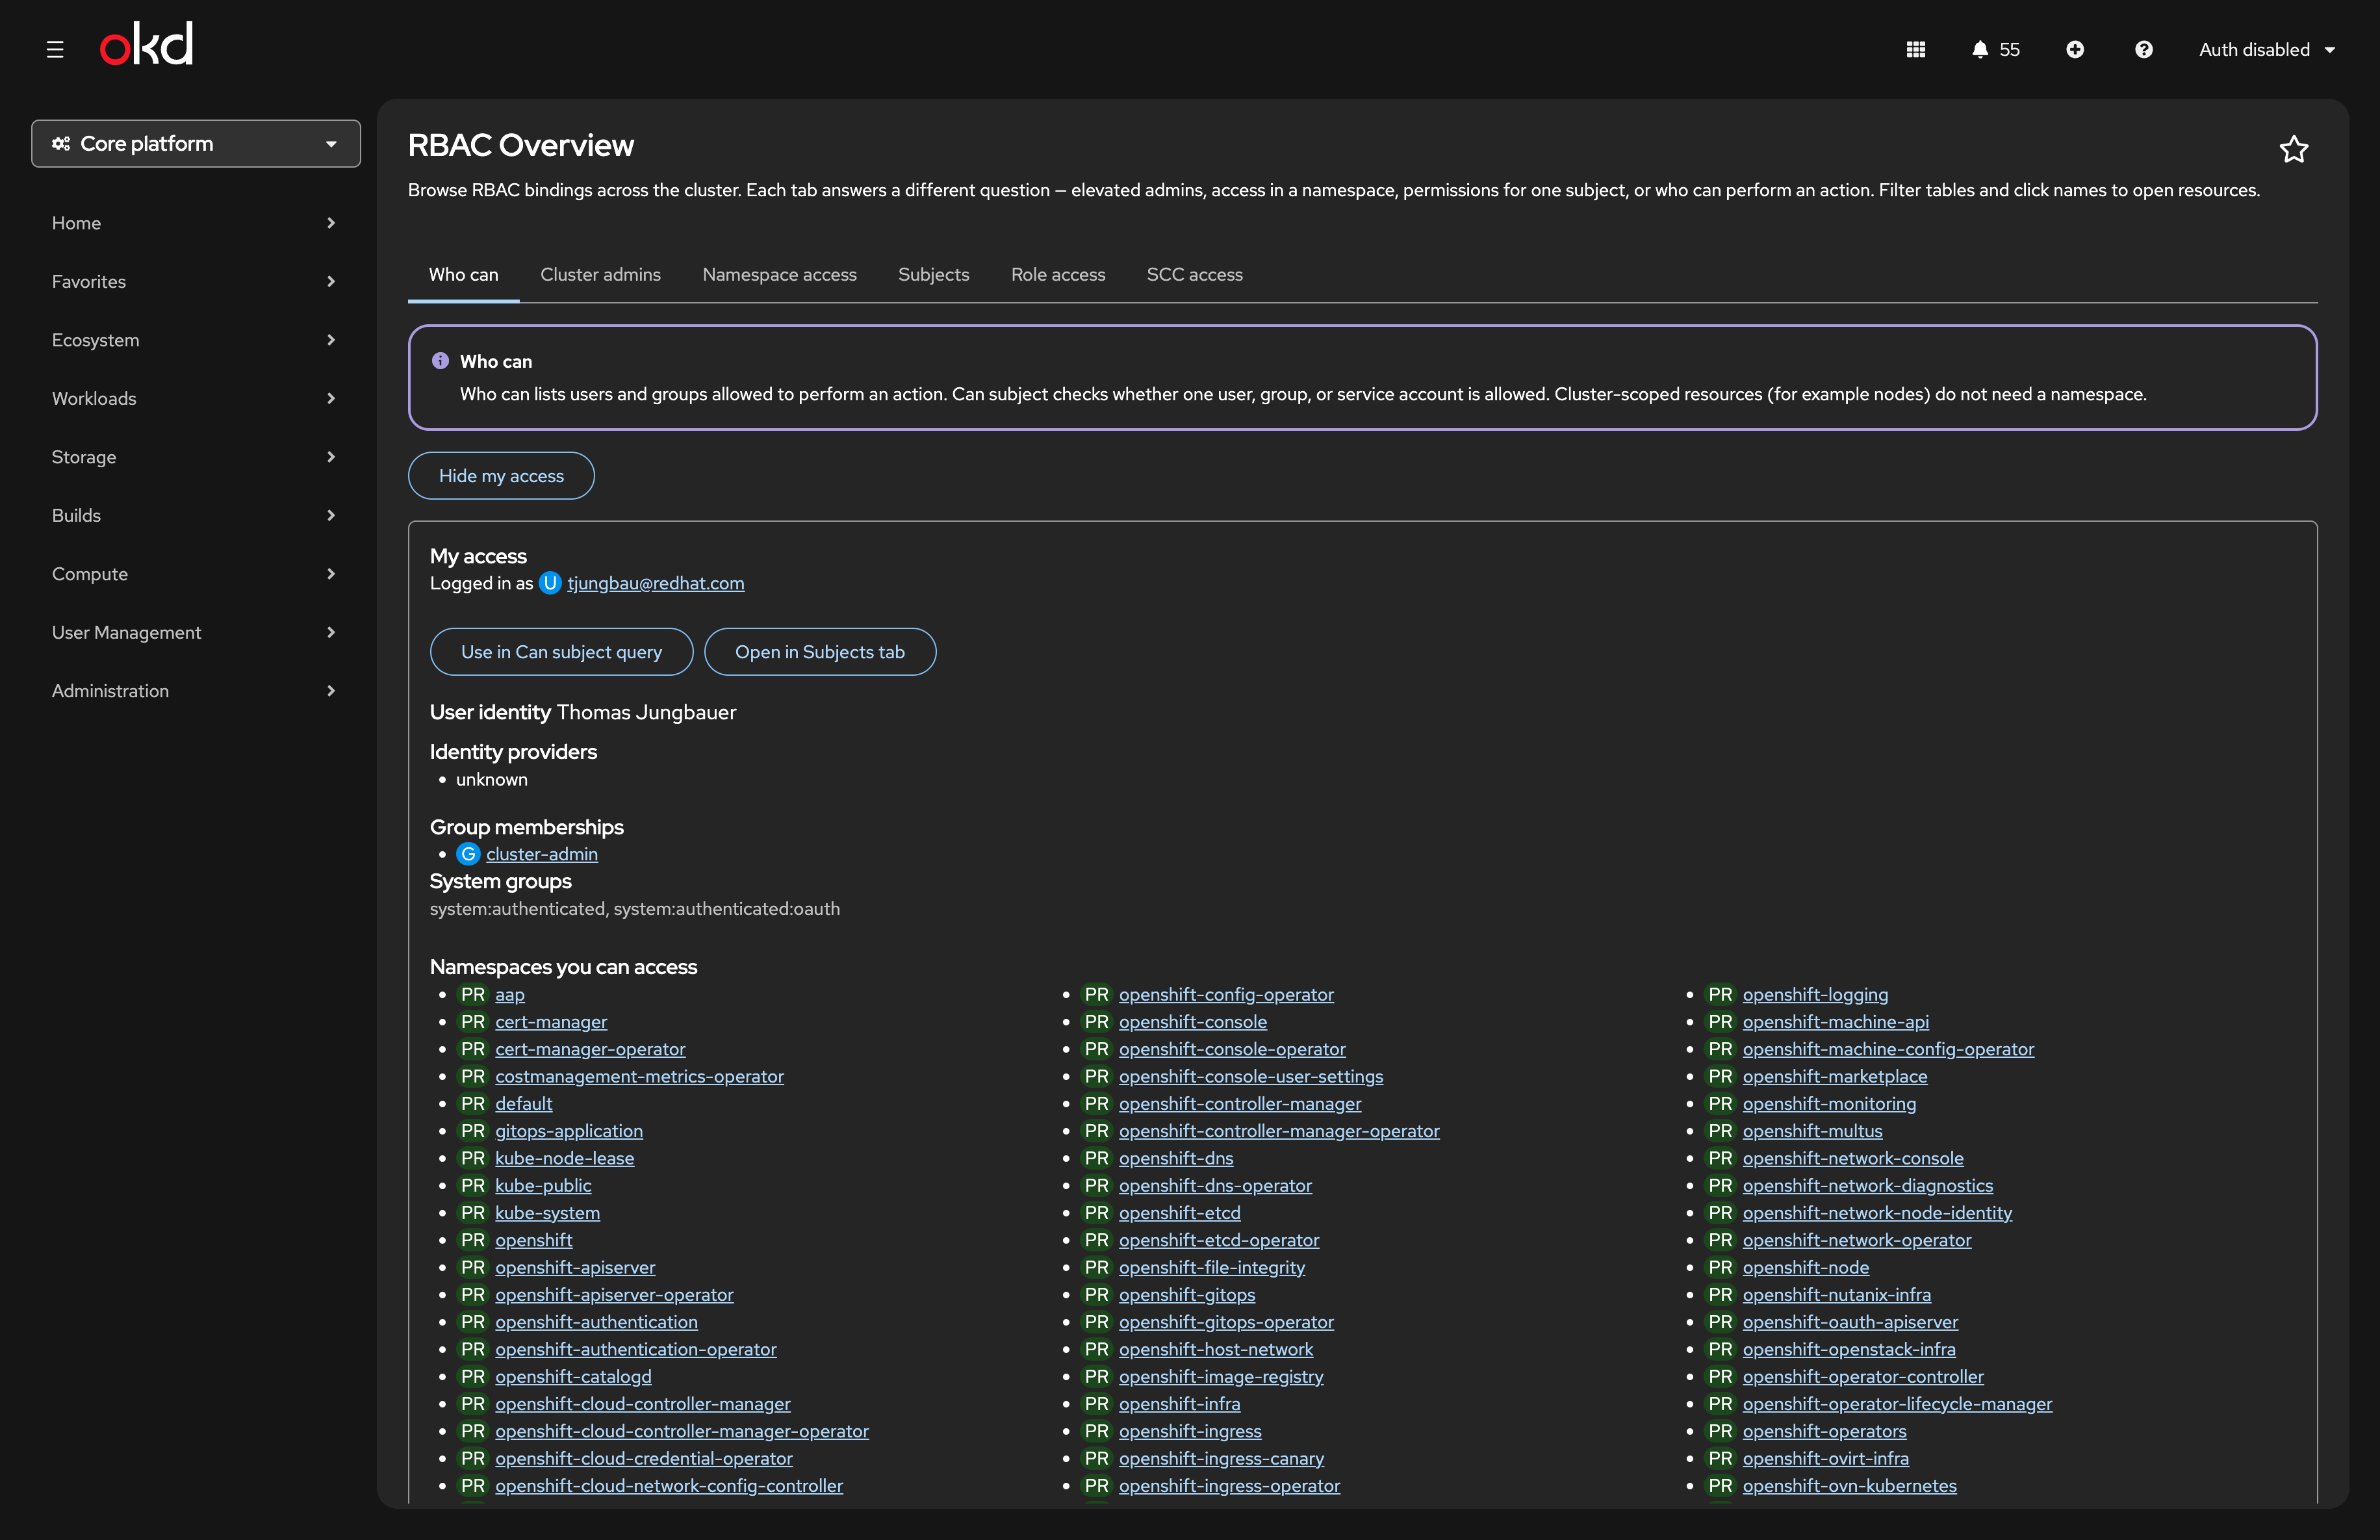Image resolution: width=2380 pixels, height=1540 pixels.
Task: Select the Who can tab
Action: (463, 274)
